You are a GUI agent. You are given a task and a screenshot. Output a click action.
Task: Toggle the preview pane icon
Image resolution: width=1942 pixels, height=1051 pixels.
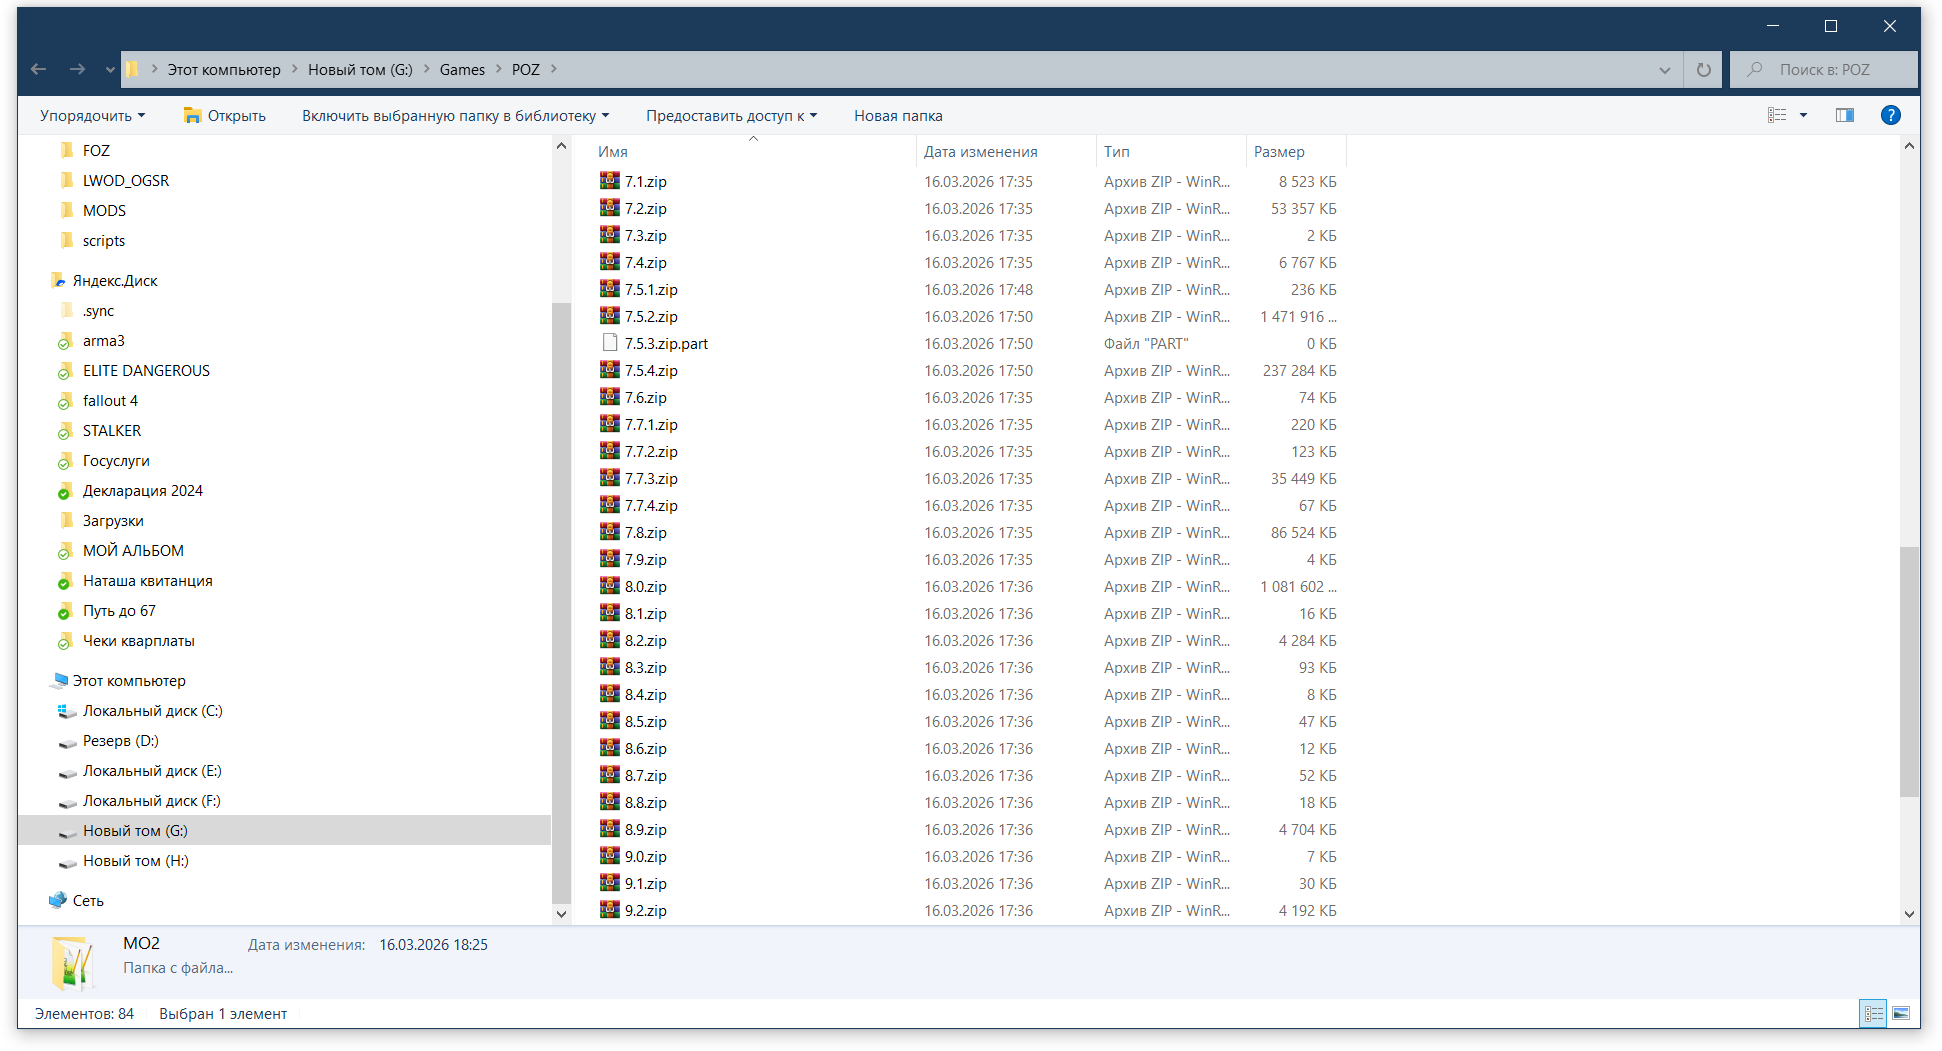point(1845,115)
